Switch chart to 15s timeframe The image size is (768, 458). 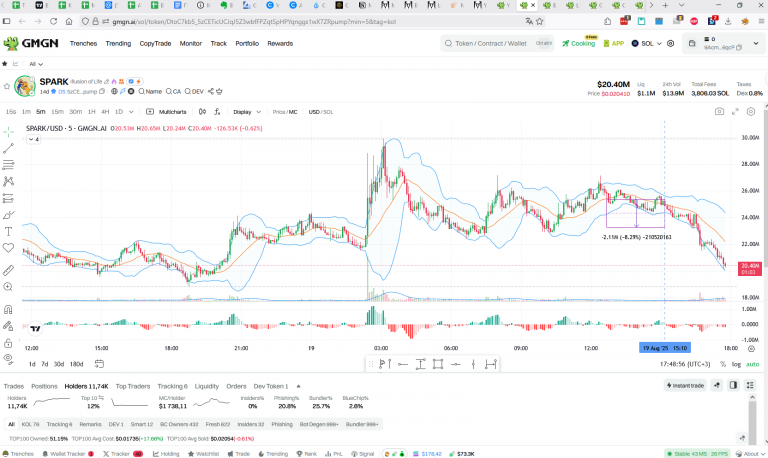click(x=11, y=112)
